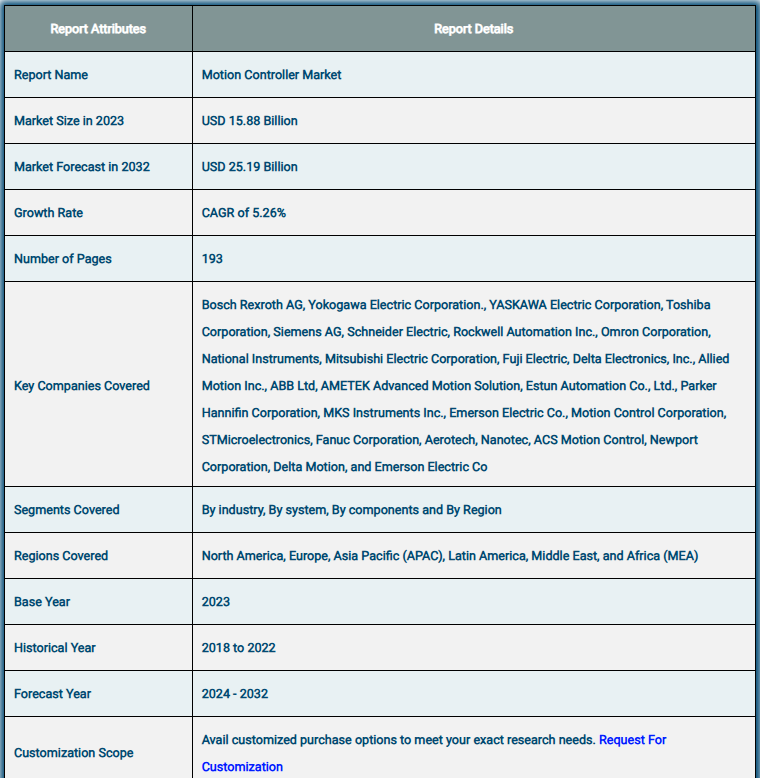Screen dimensions: 760x778
Task: Click the Avail customized purchase options sentence
Action: 398,740
